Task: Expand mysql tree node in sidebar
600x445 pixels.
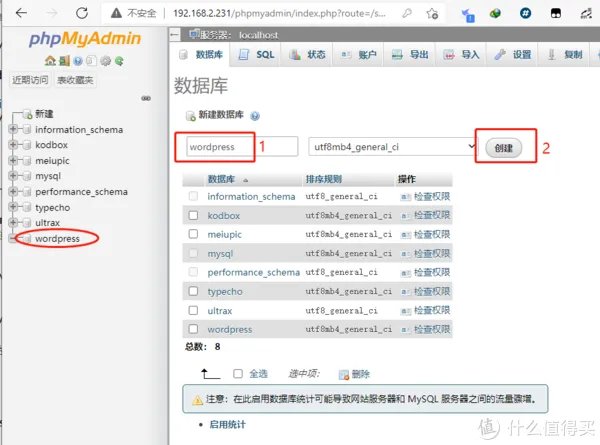Action: pyautogui.click(x=13, y=176)
